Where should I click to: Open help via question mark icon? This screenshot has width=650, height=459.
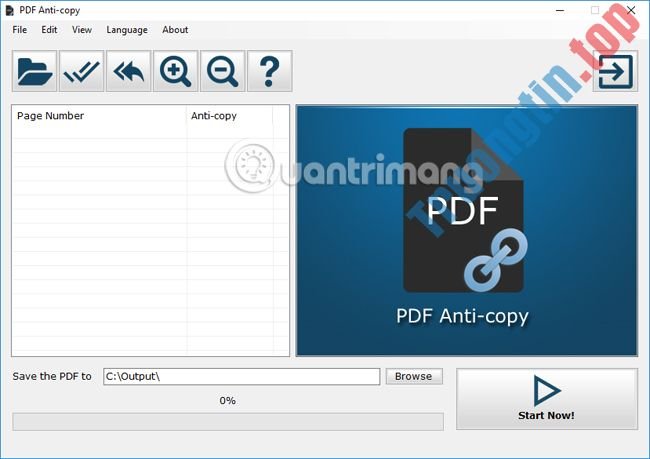[x=270, y=71]
